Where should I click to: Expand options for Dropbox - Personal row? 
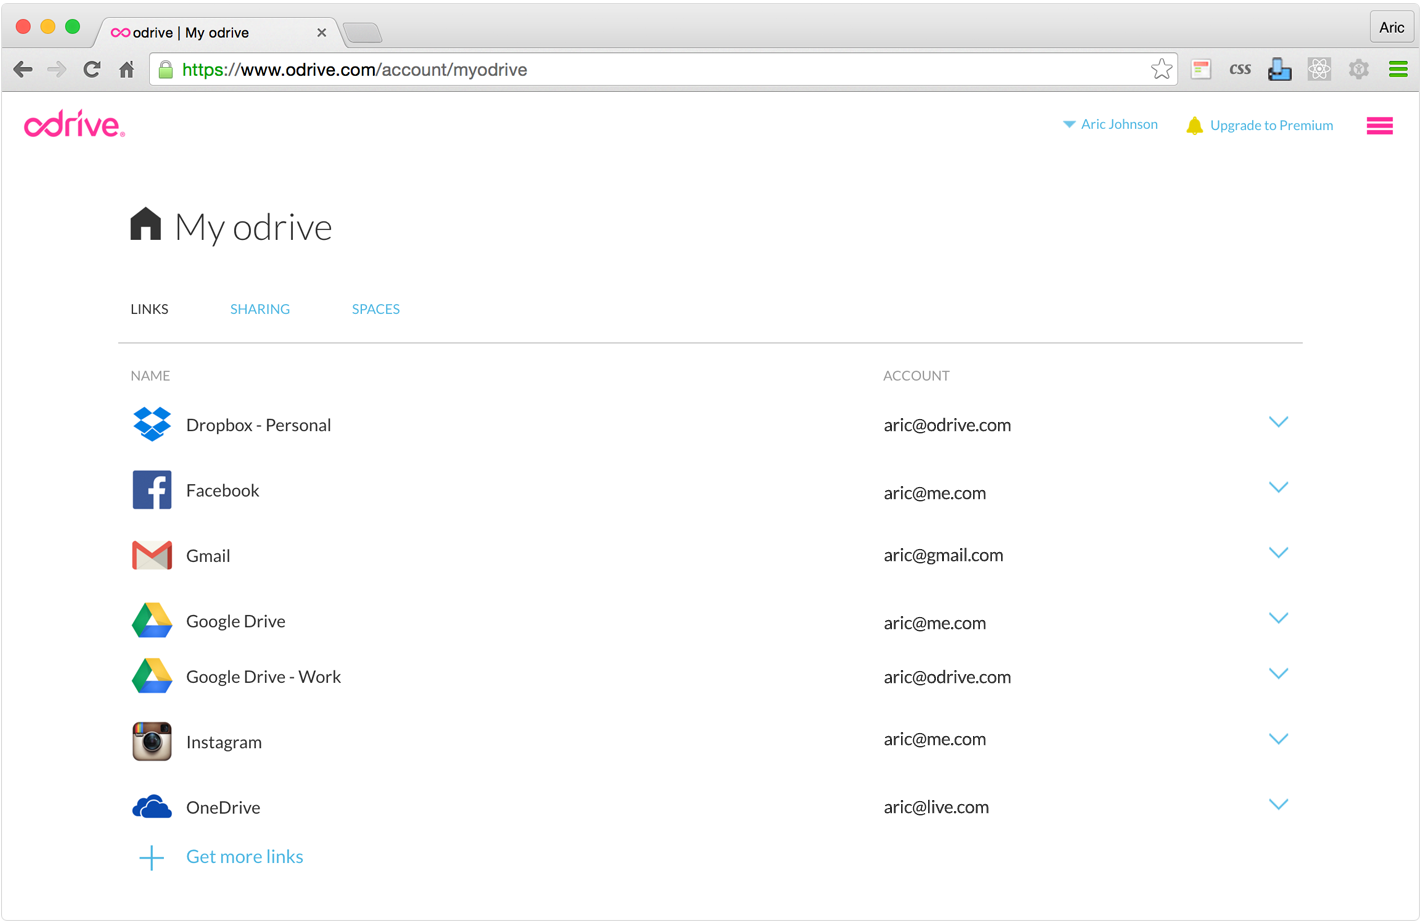pyautogui.click(x=1278, y=422)
